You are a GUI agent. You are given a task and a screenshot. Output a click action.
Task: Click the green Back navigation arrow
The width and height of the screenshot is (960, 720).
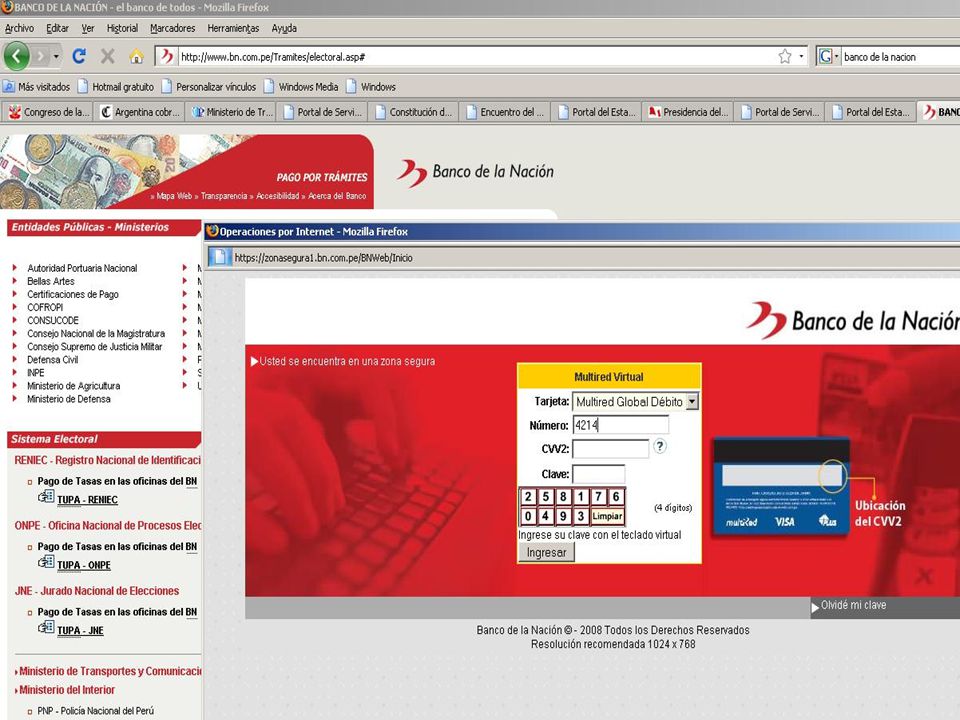tap(17, 56)
